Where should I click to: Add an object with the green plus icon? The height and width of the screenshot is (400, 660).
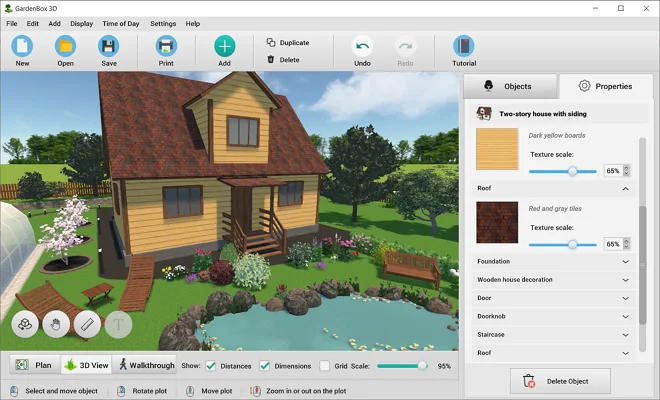[224, 46]
